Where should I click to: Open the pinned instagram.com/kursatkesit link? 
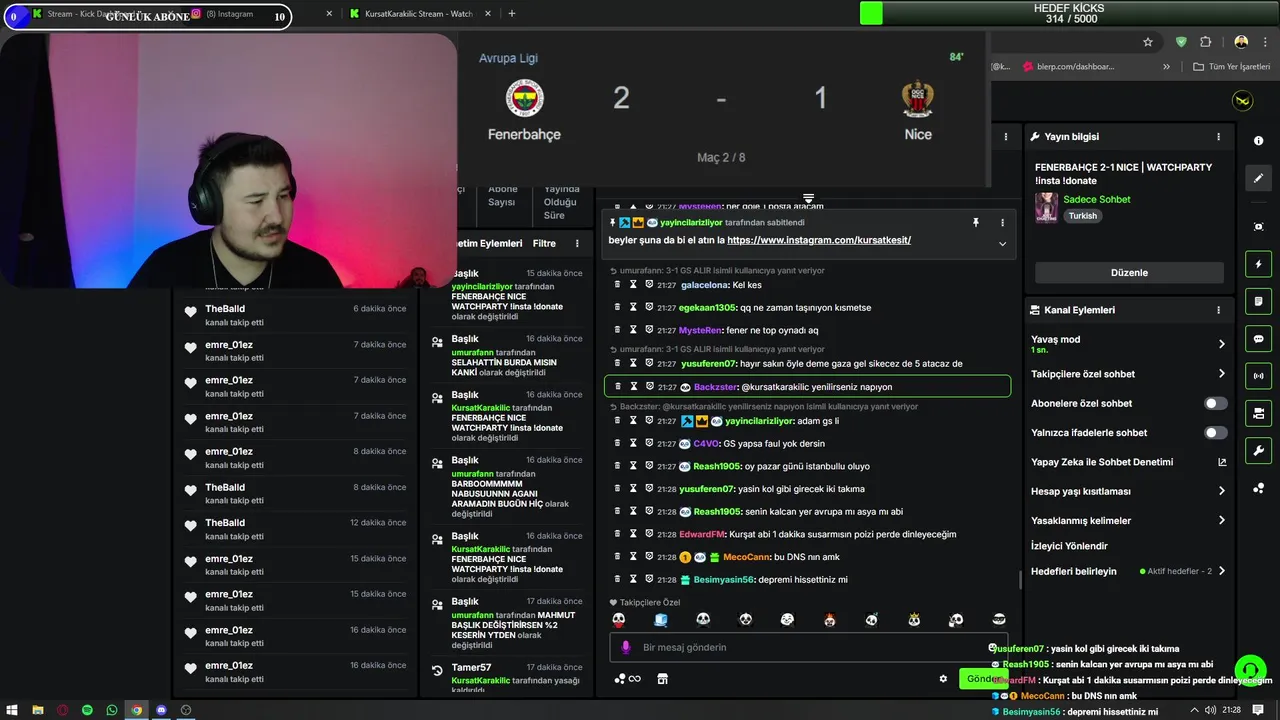pos(819,240)
